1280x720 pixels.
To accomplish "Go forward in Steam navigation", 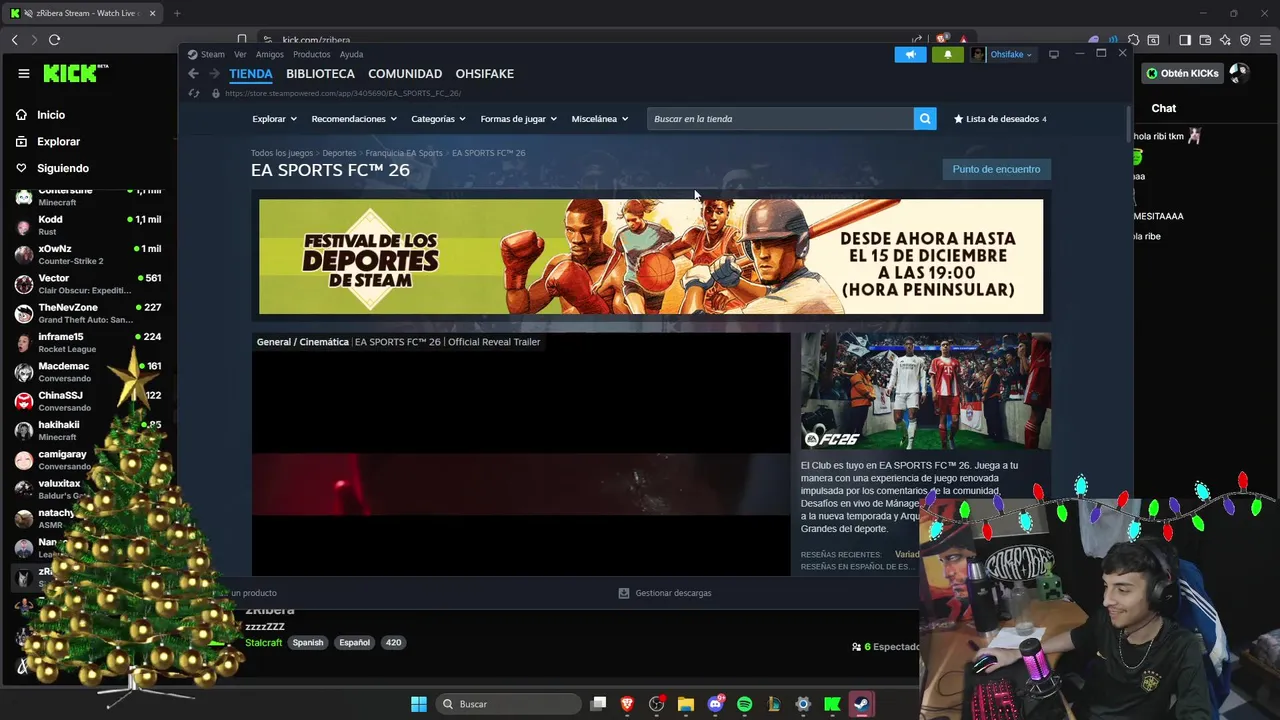I will (x=213, y=74).
